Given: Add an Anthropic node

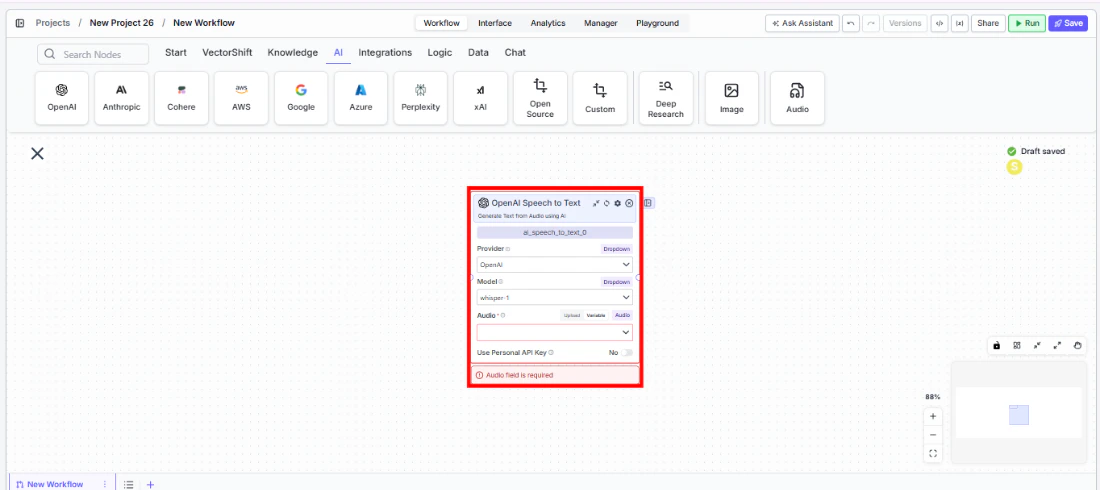Looking at the screenshot, I should (x=121, y=98).
